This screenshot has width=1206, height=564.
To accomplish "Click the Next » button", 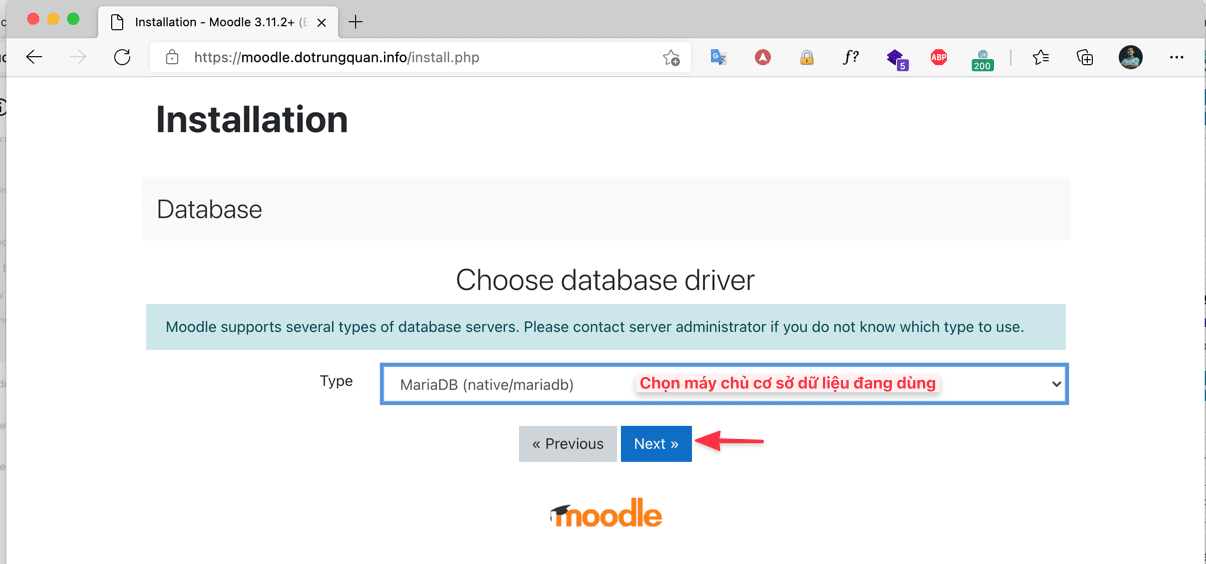I will click(x=656, y=444).
